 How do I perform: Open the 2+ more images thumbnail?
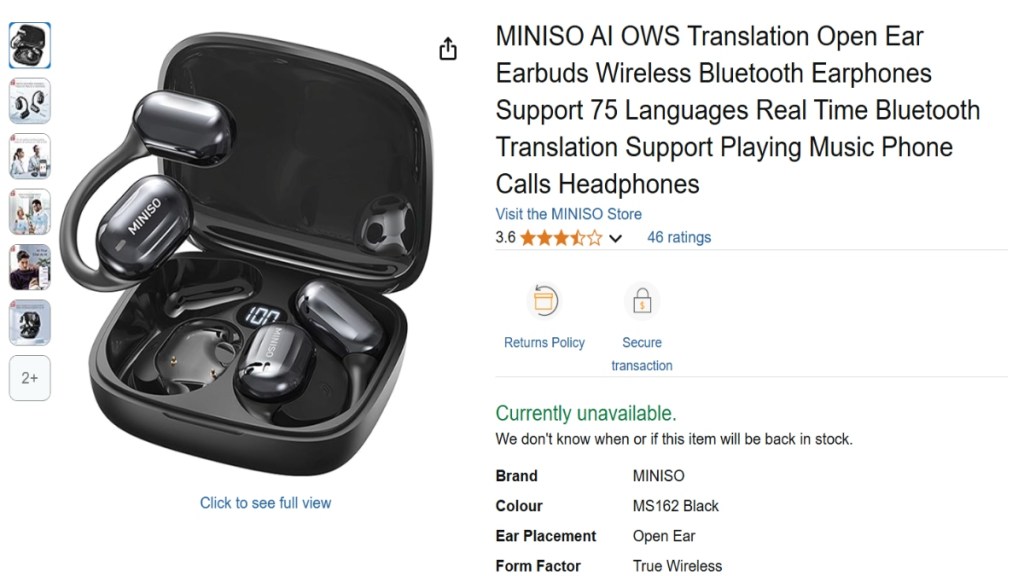(29, 378)
